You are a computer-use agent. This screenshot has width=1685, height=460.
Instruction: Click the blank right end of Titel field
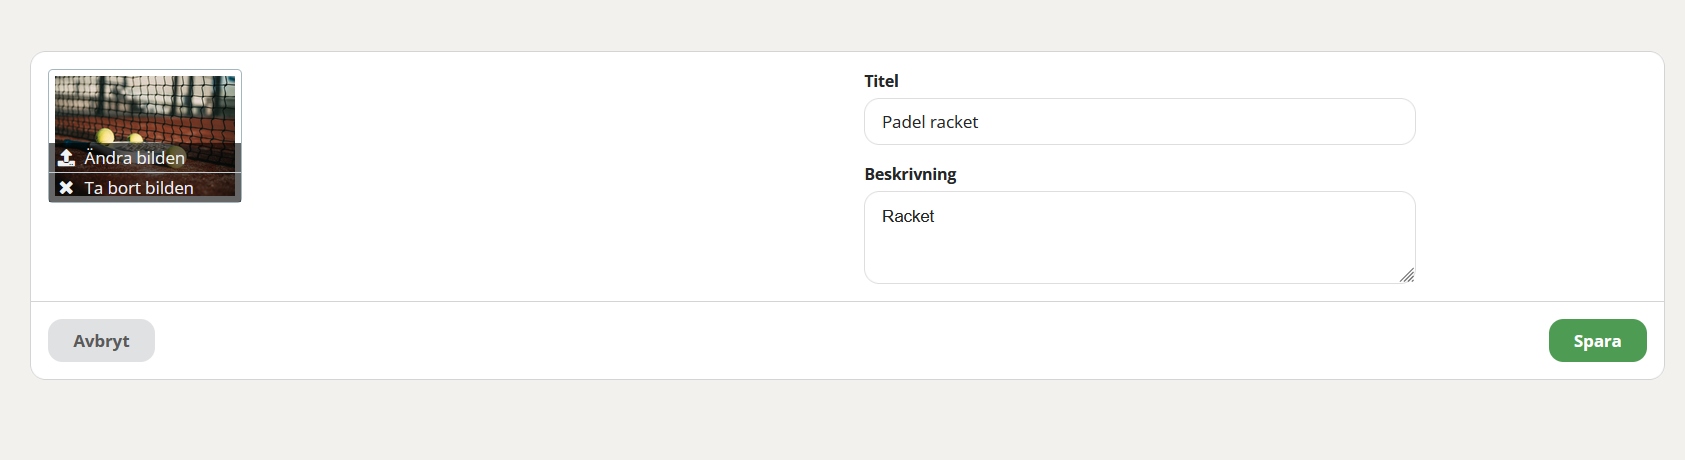click(x=1300, y=122)
